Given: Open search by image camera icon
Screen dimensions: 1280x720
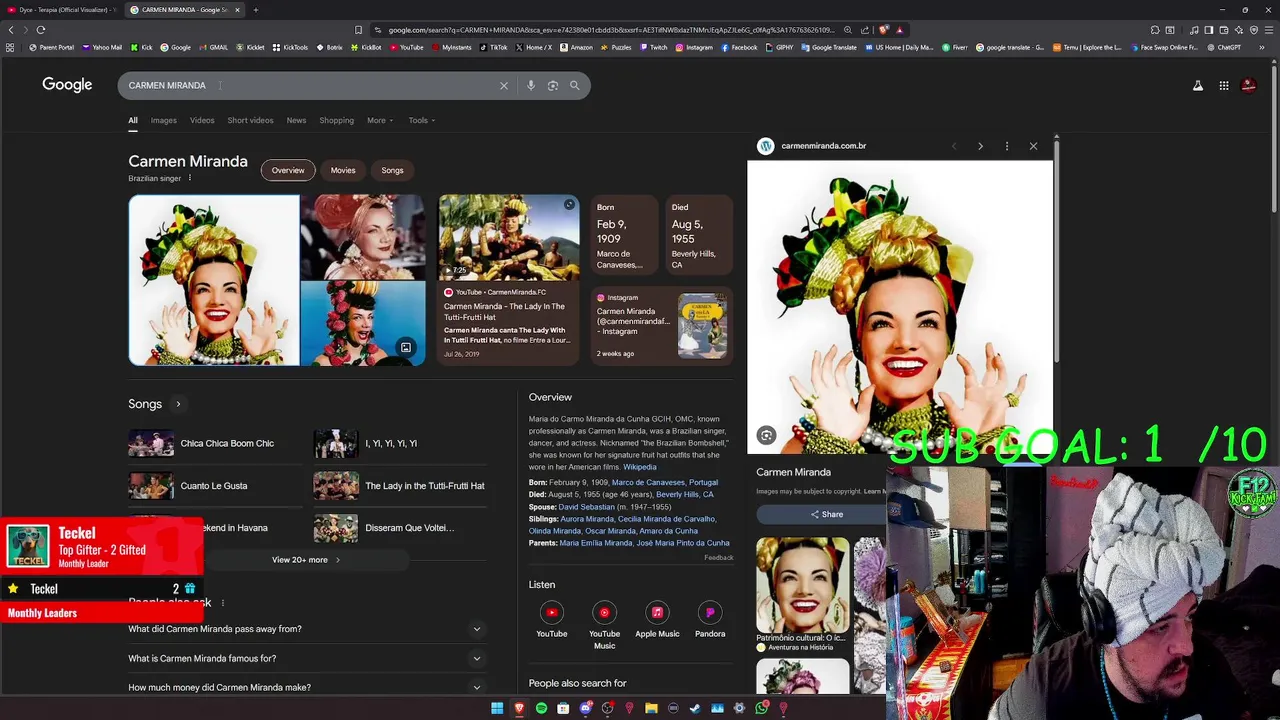Looking at the screenshot, I should pos(553,86).
